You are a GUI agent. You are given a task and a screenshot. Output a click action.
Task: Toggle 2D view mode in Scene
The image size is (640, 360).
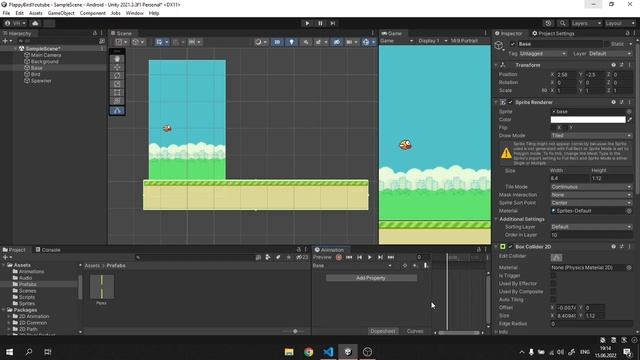(277, 42)
